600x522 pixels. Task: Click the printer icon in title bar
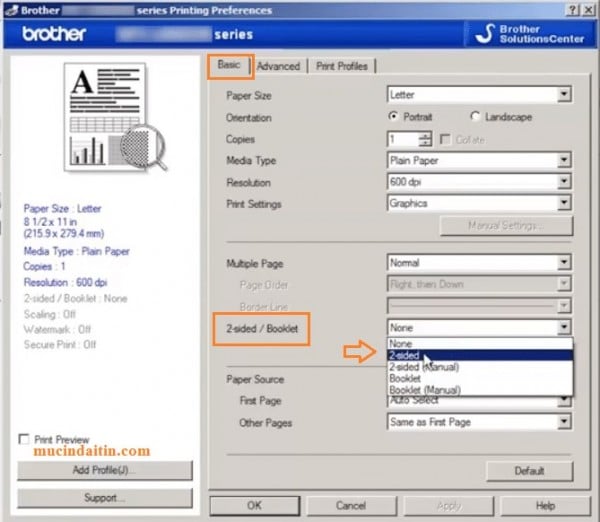tap(11, 10)
